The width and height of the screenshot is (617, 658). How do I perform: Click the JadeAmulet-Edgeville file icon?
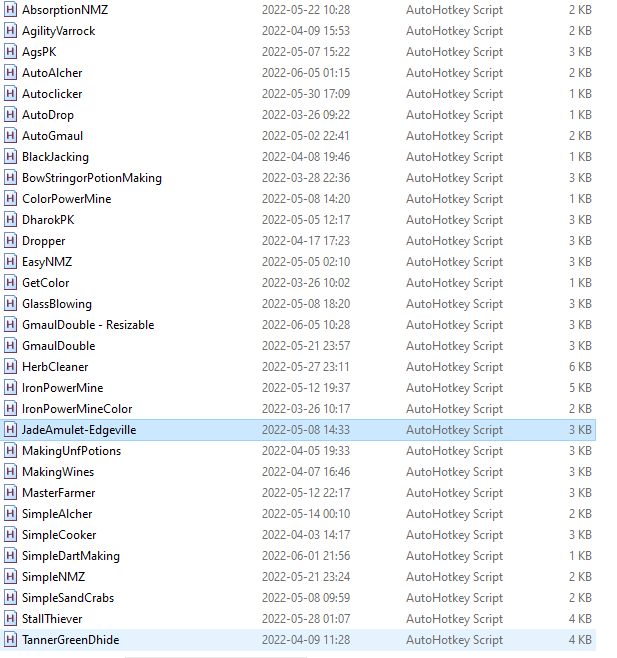(x=10, y=429)
